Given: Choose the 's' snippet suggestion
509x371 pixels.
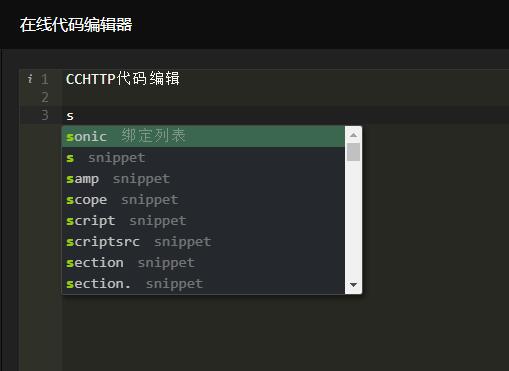Looking at the screenshot, I should point(203,158).
